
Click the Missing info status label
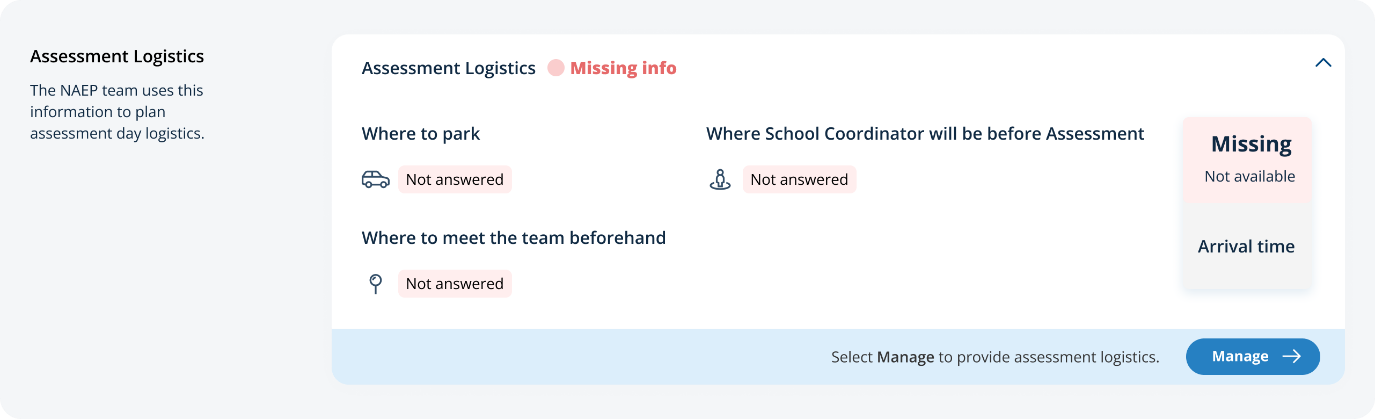pos(623,69)
